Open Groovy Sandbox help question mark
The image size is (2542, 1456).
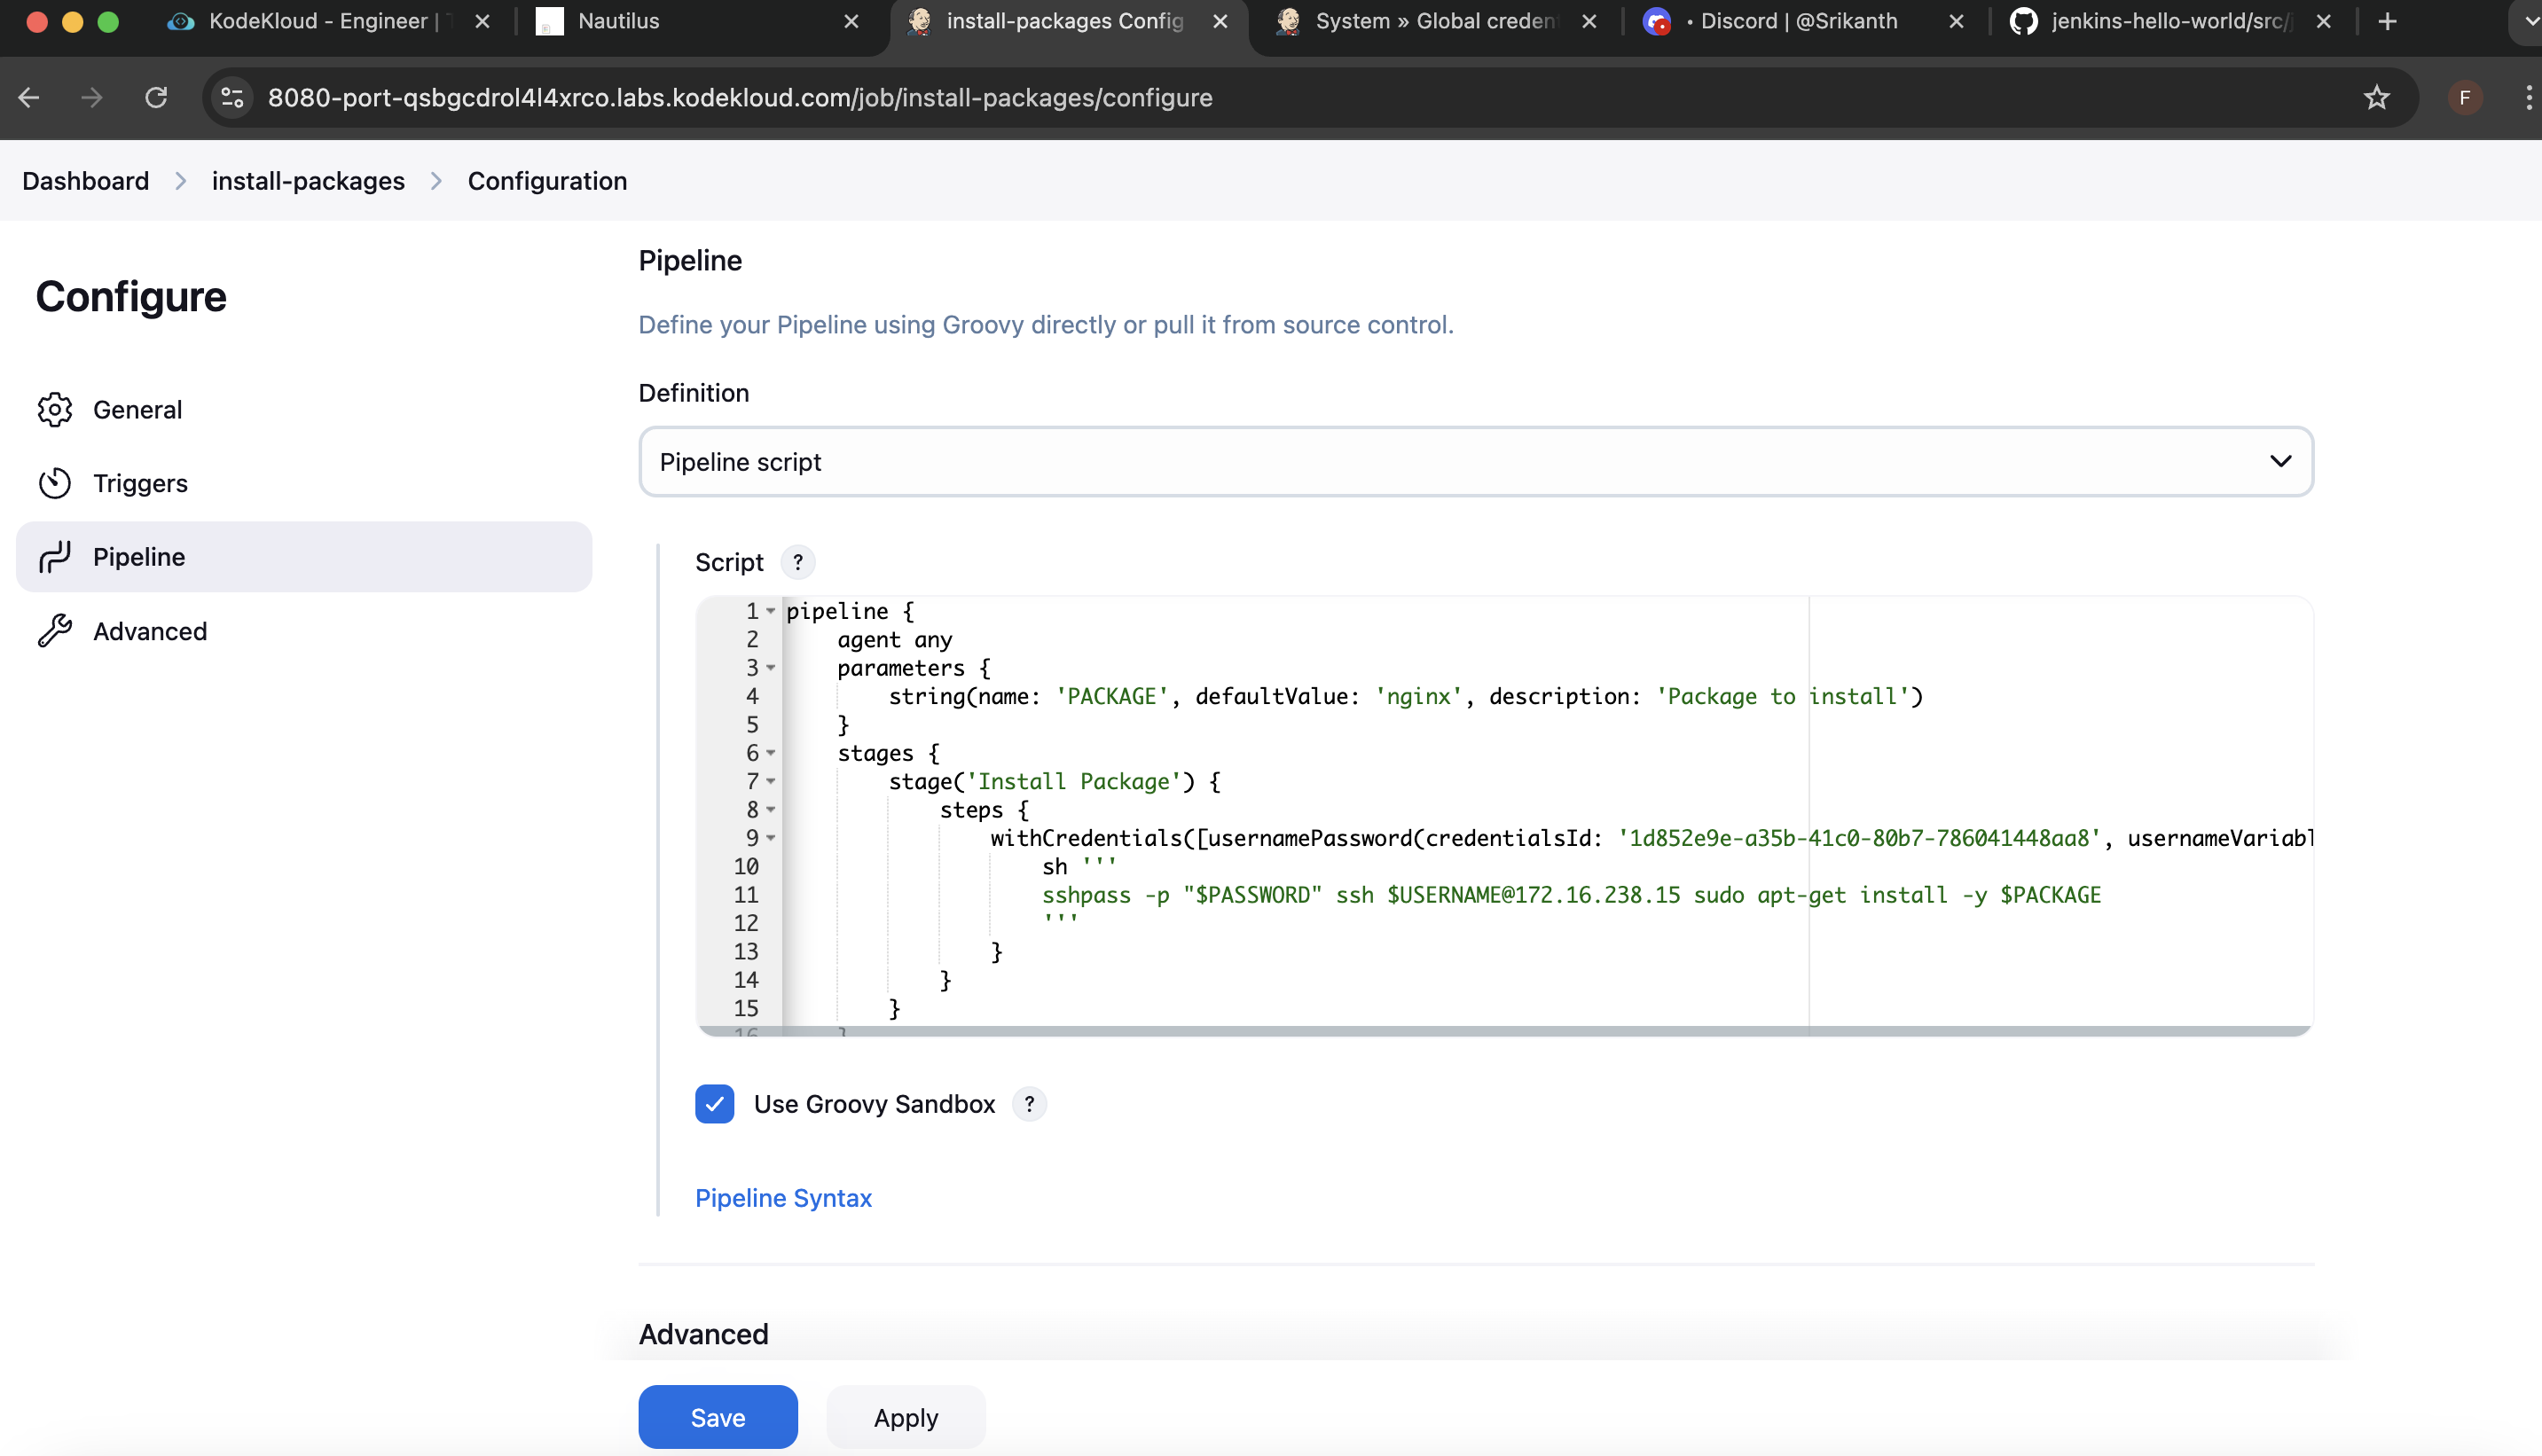tap(1029, 1104)
